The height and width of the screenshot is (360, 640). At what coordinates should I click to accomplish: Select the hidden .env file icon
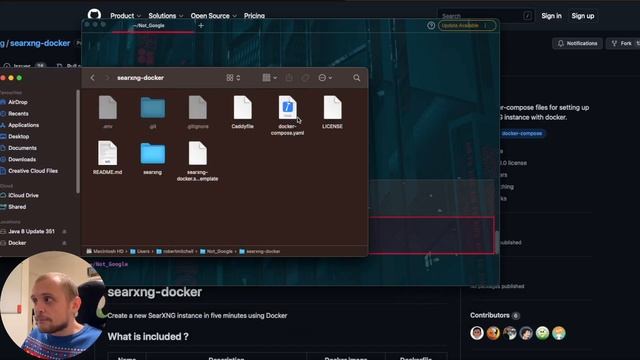(x=108, y=107)
